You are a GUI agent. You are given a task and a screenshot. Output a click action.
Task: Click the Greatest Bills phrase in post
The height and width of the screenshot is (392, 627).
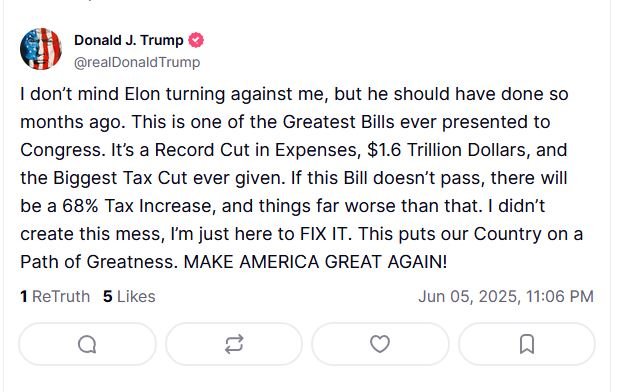pyautogui.click(x=339, y=122)
